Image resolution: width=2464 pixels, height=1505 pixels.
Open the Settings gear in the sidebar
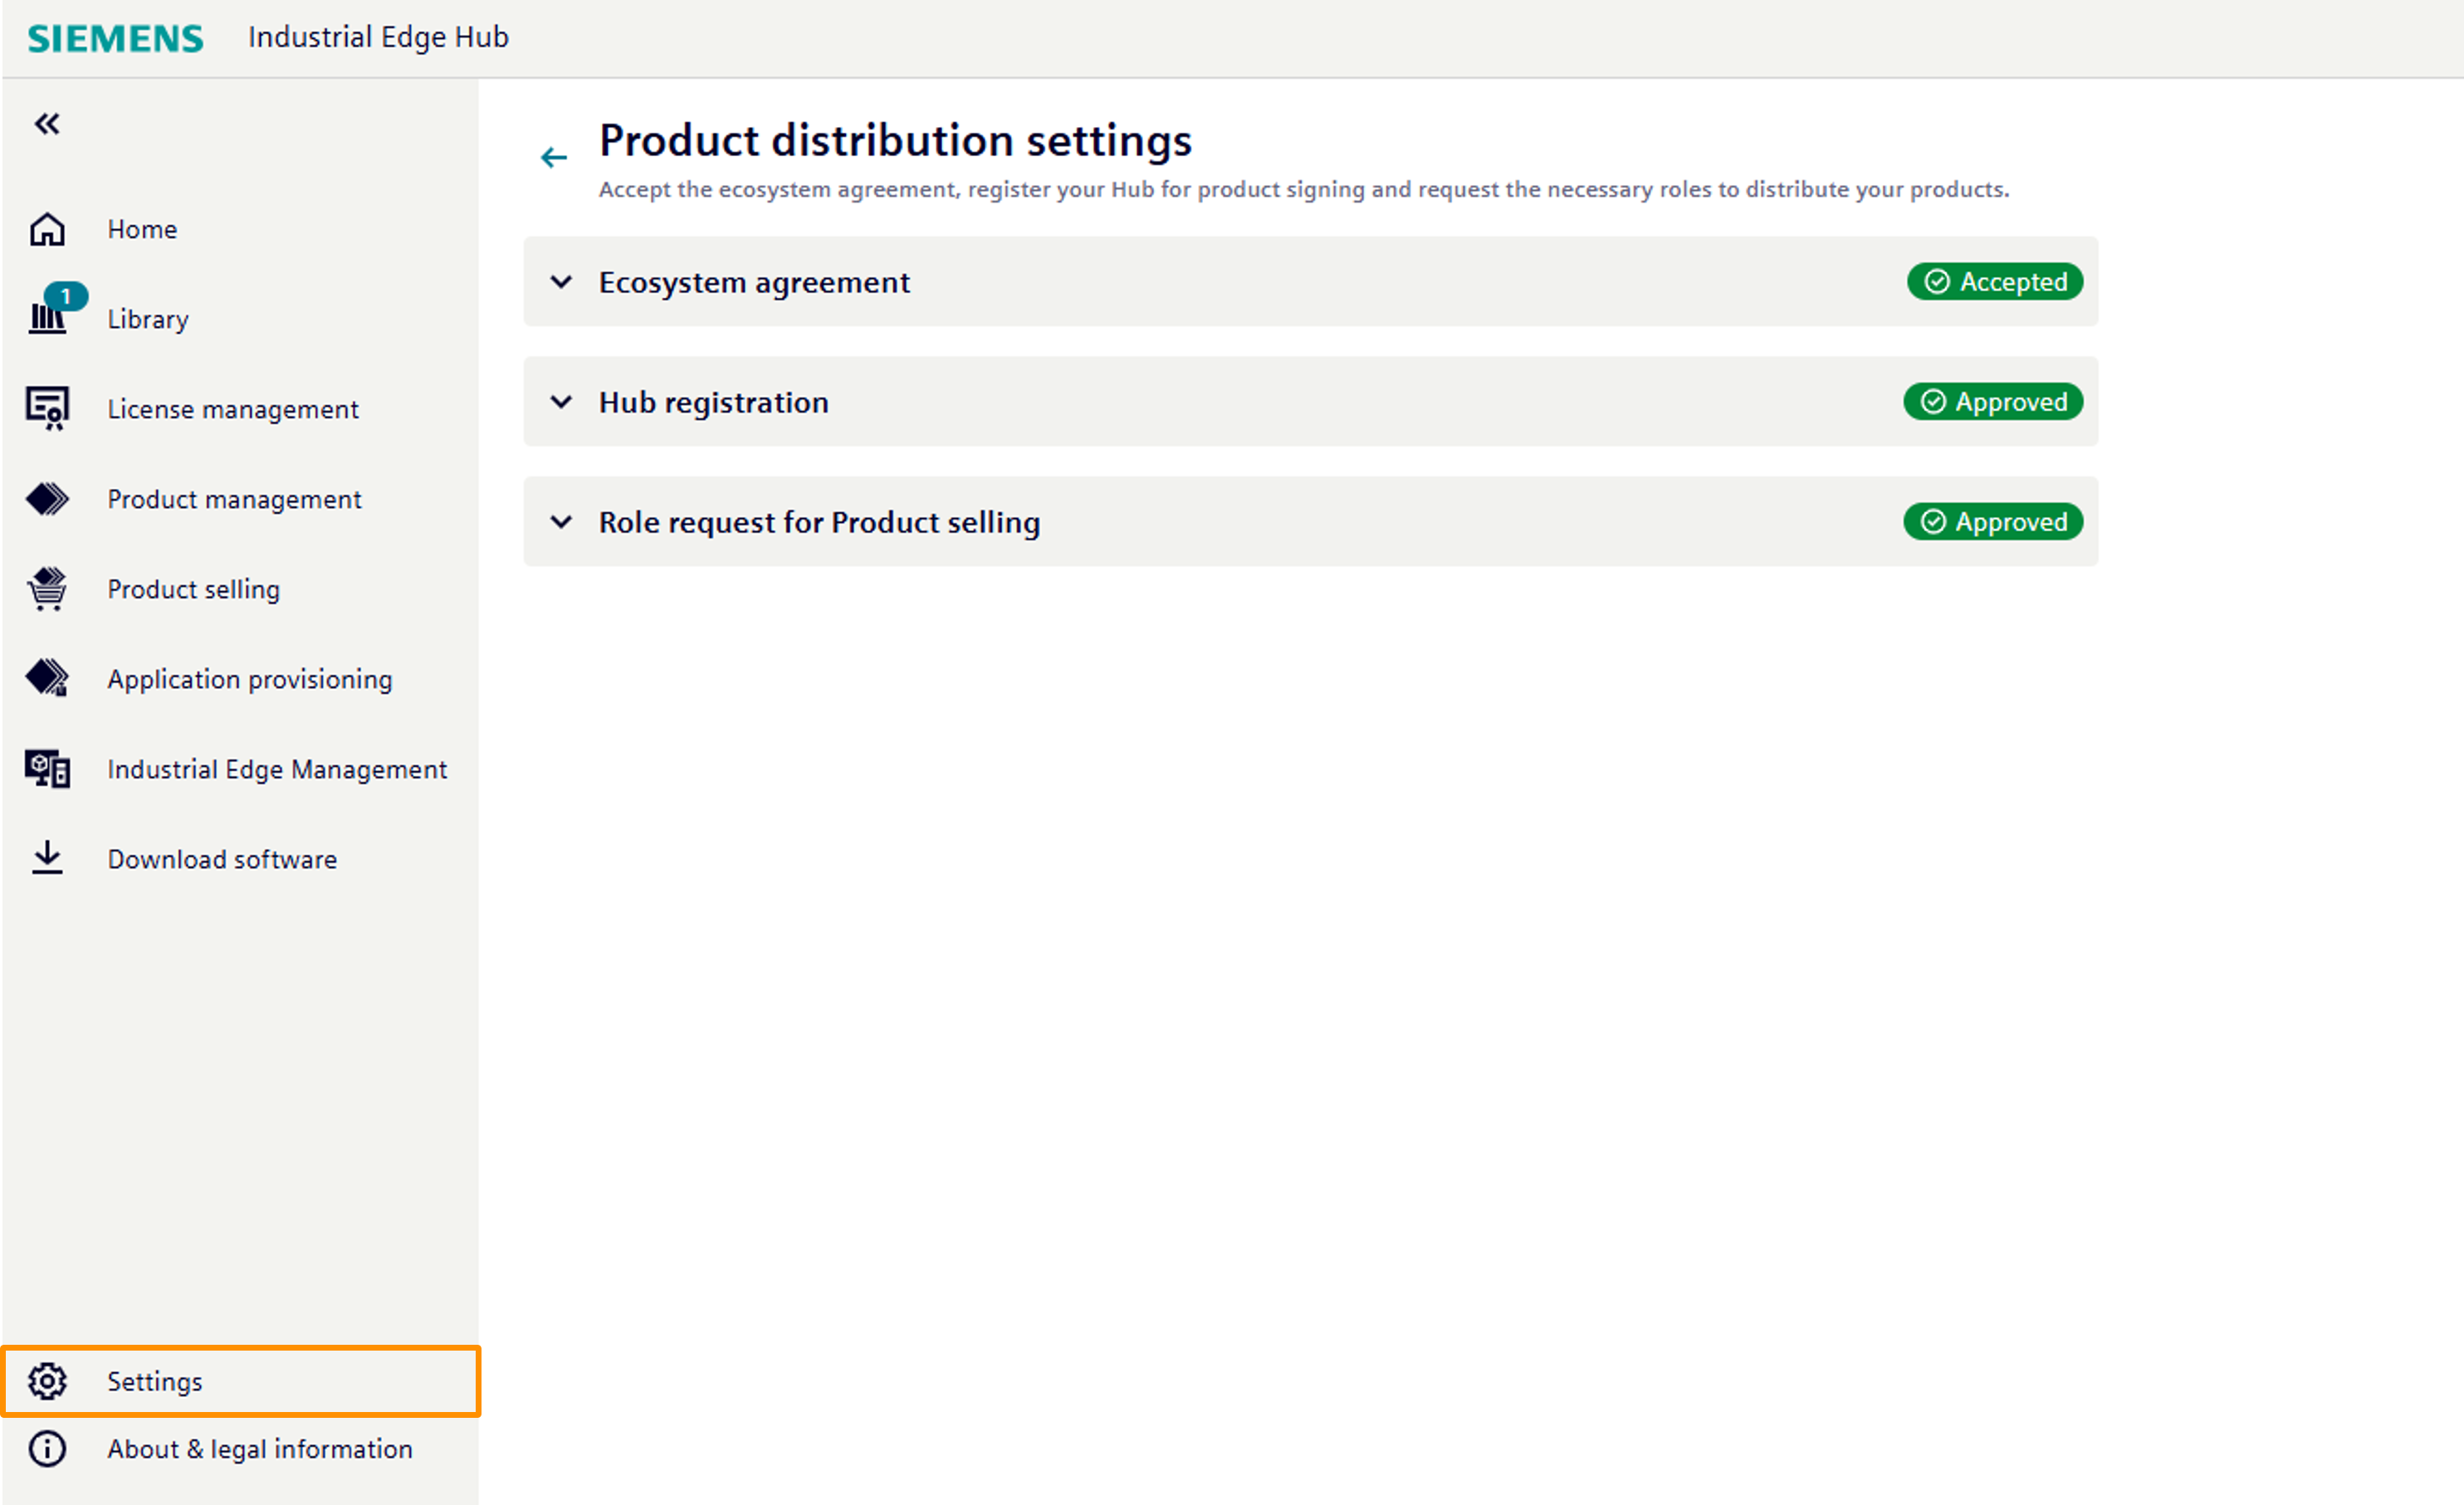46,1381
